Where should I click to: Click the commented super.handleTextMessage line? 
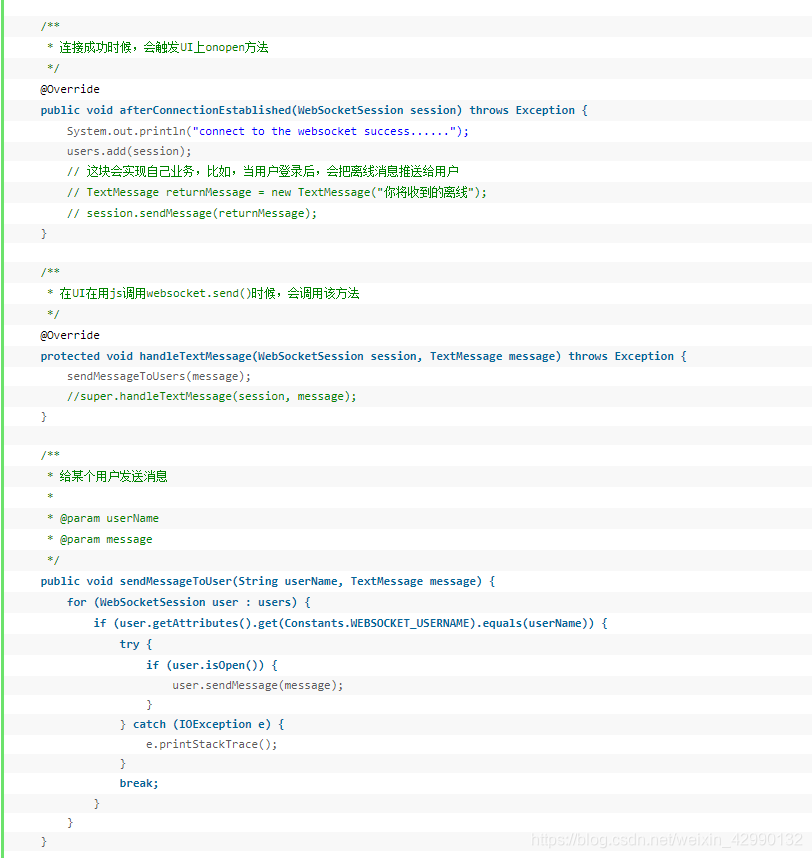211,397
